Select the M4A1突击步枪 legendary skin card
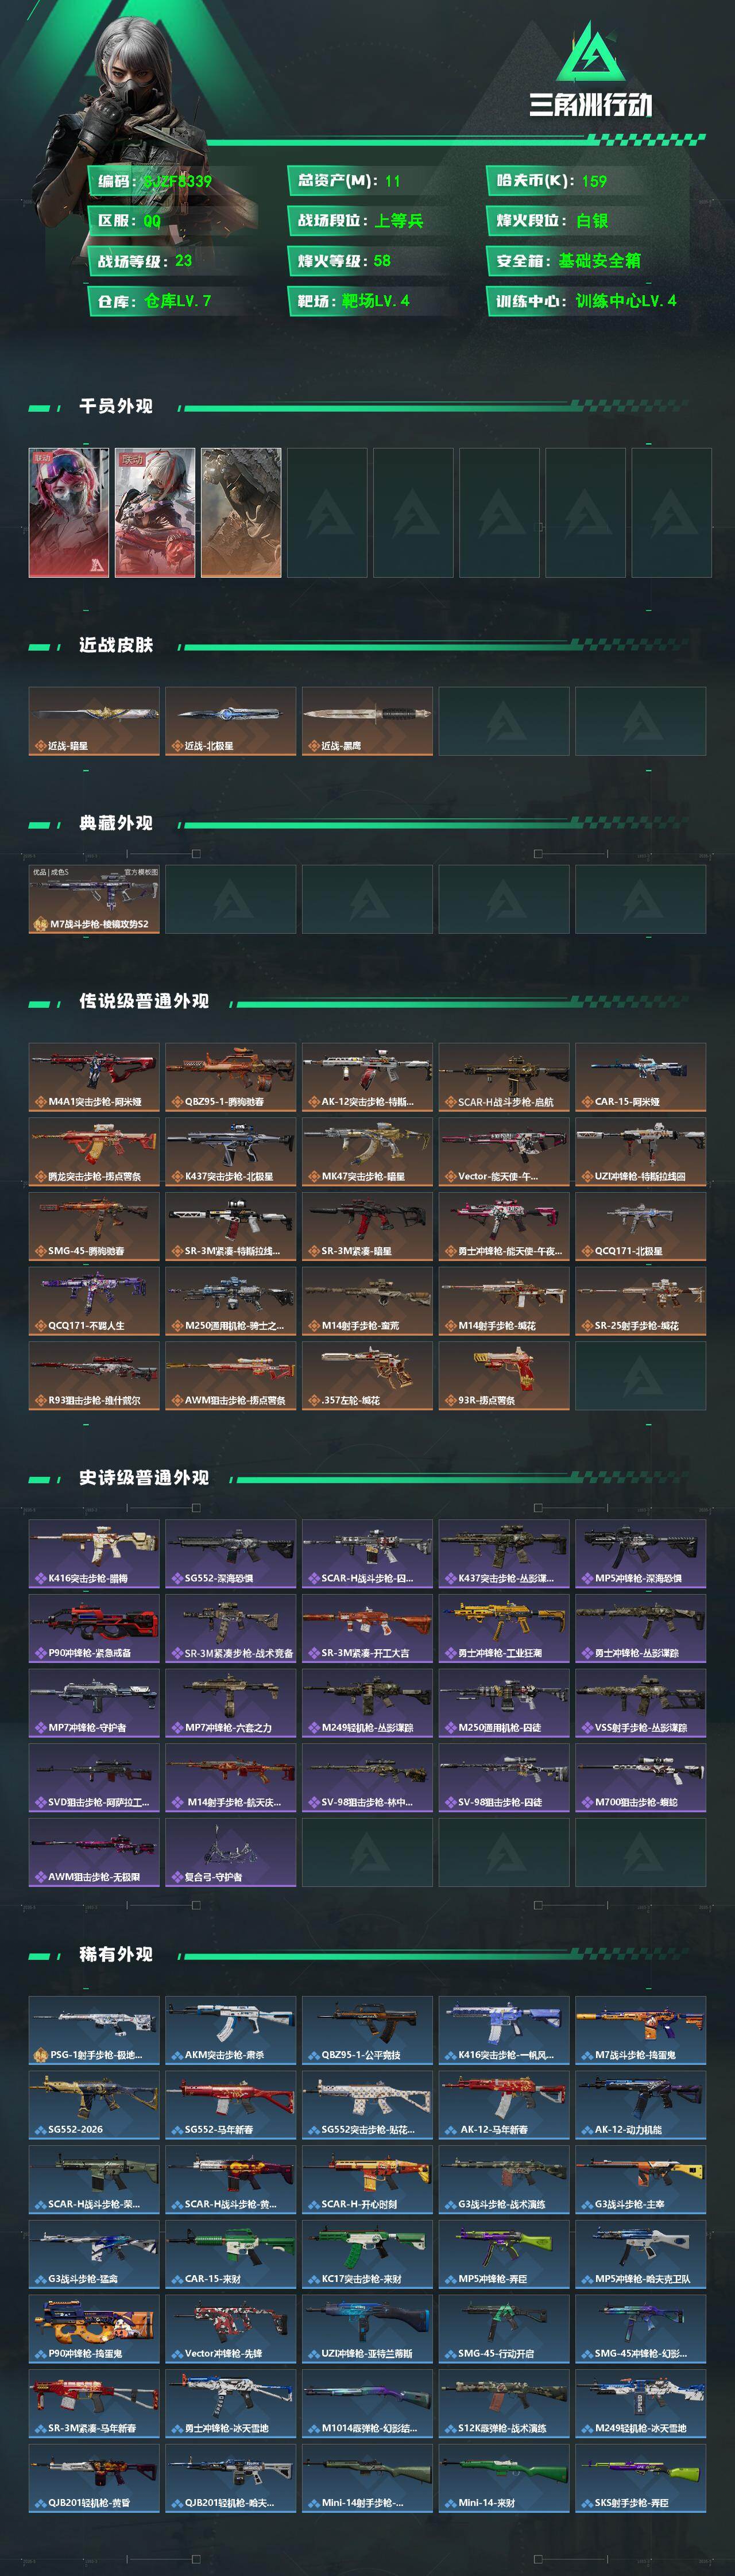Image resolution: width=735 pixels, height=2576 pixels. pos(94,1077)
